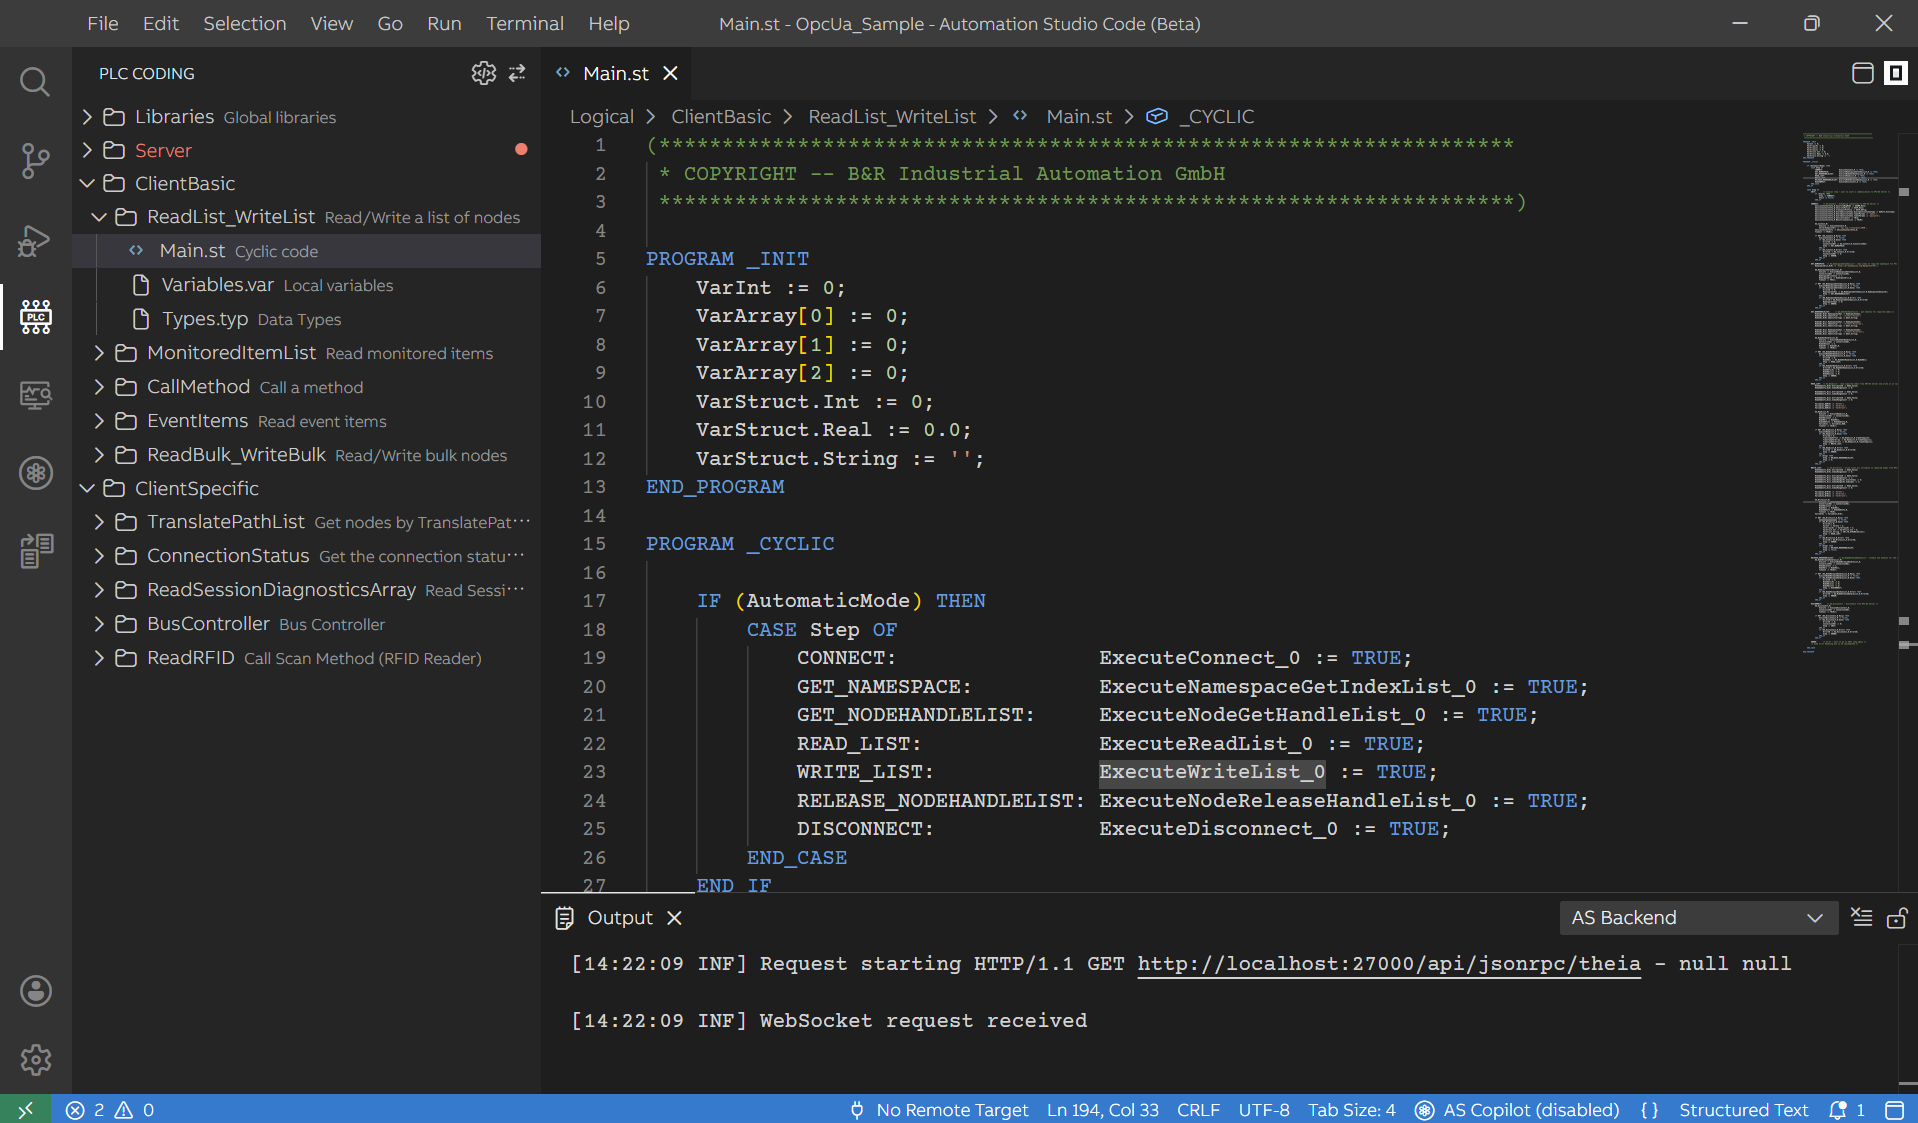1918x1123 pixels.
Task: Click Ln 194, Col 33 status item
Action: click(x=1103, y=1109)
